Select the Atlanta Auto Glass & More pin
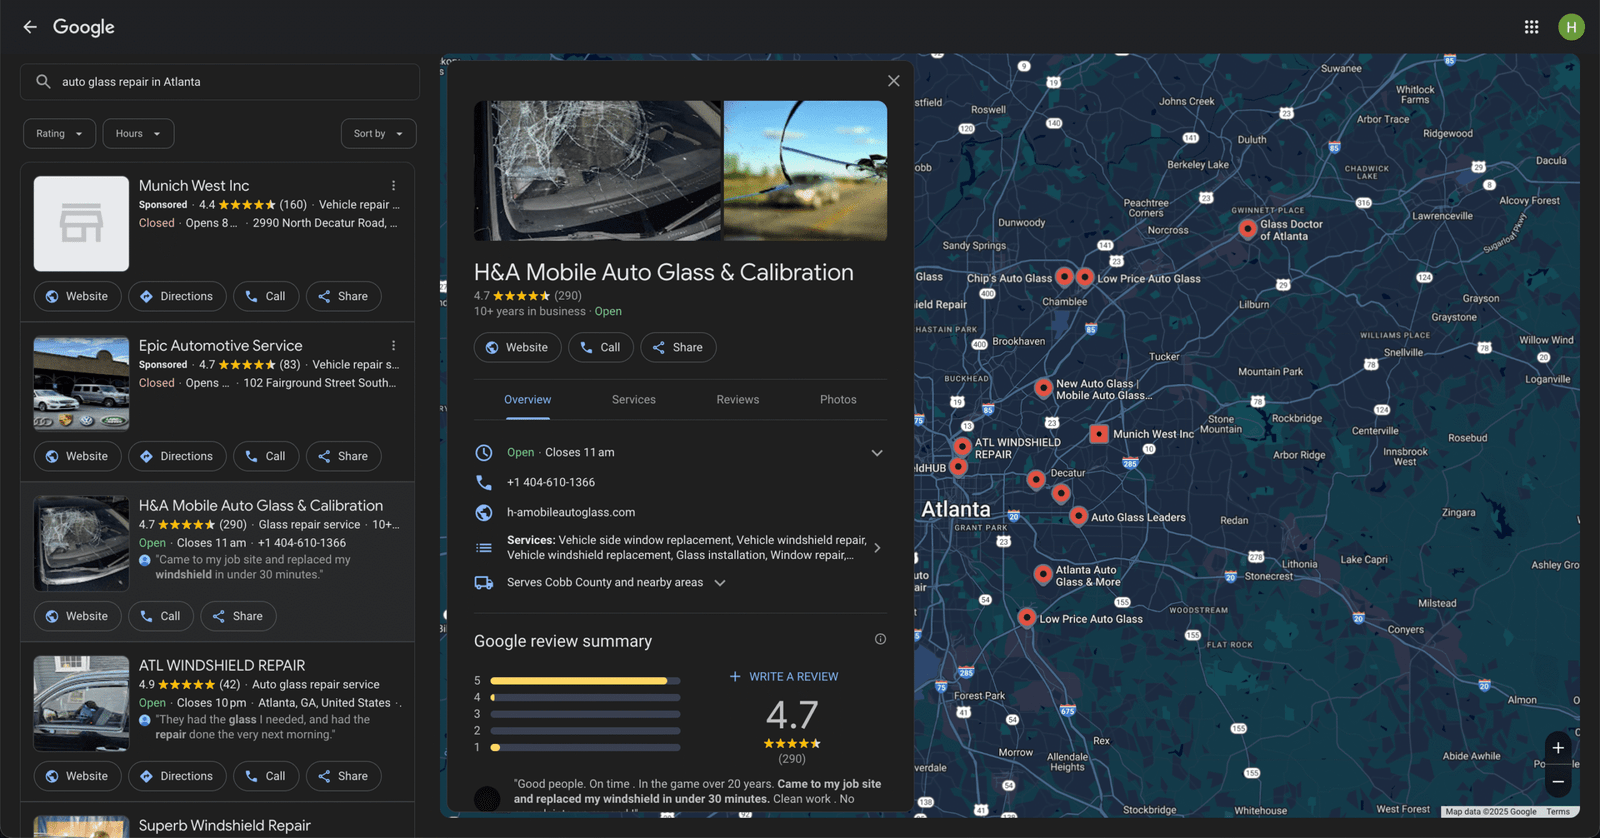 (1043, 574)
